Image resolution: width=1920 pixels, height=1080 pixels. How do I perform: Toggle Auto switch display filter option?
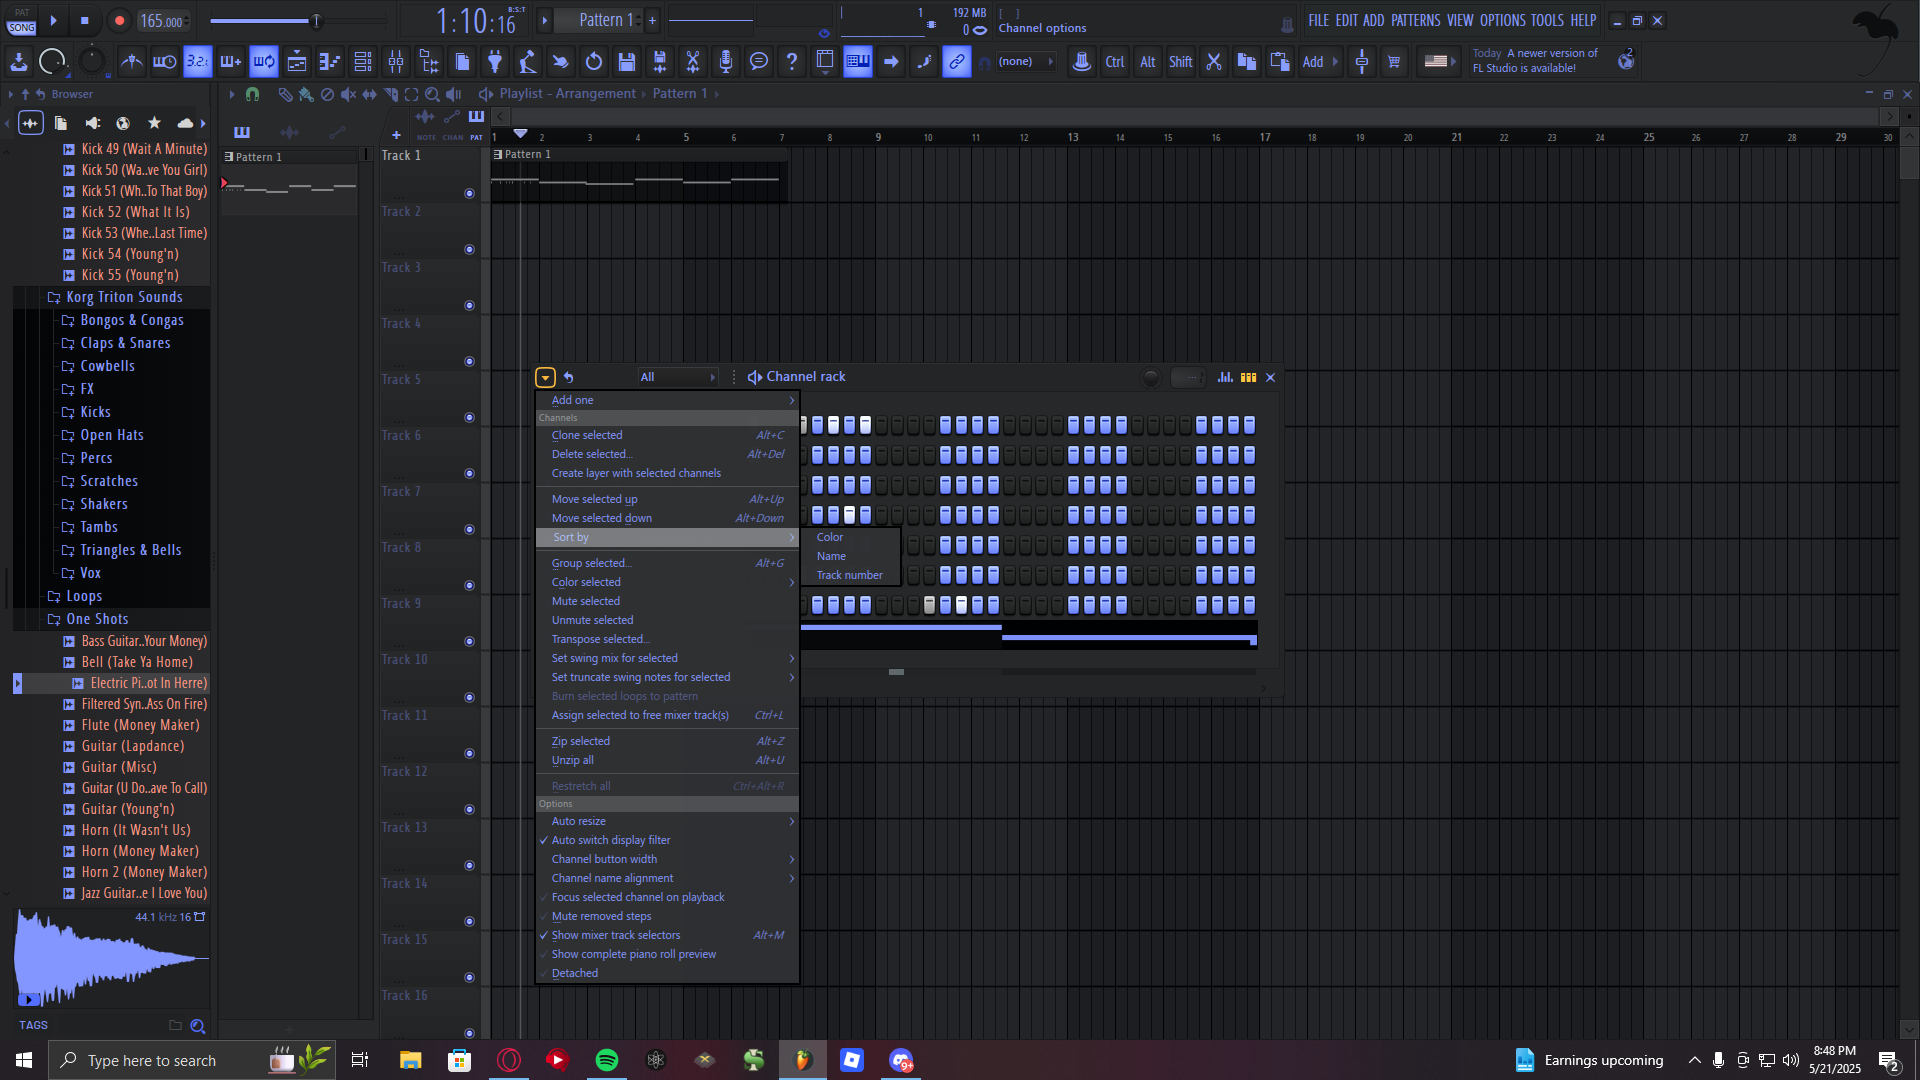611,840
